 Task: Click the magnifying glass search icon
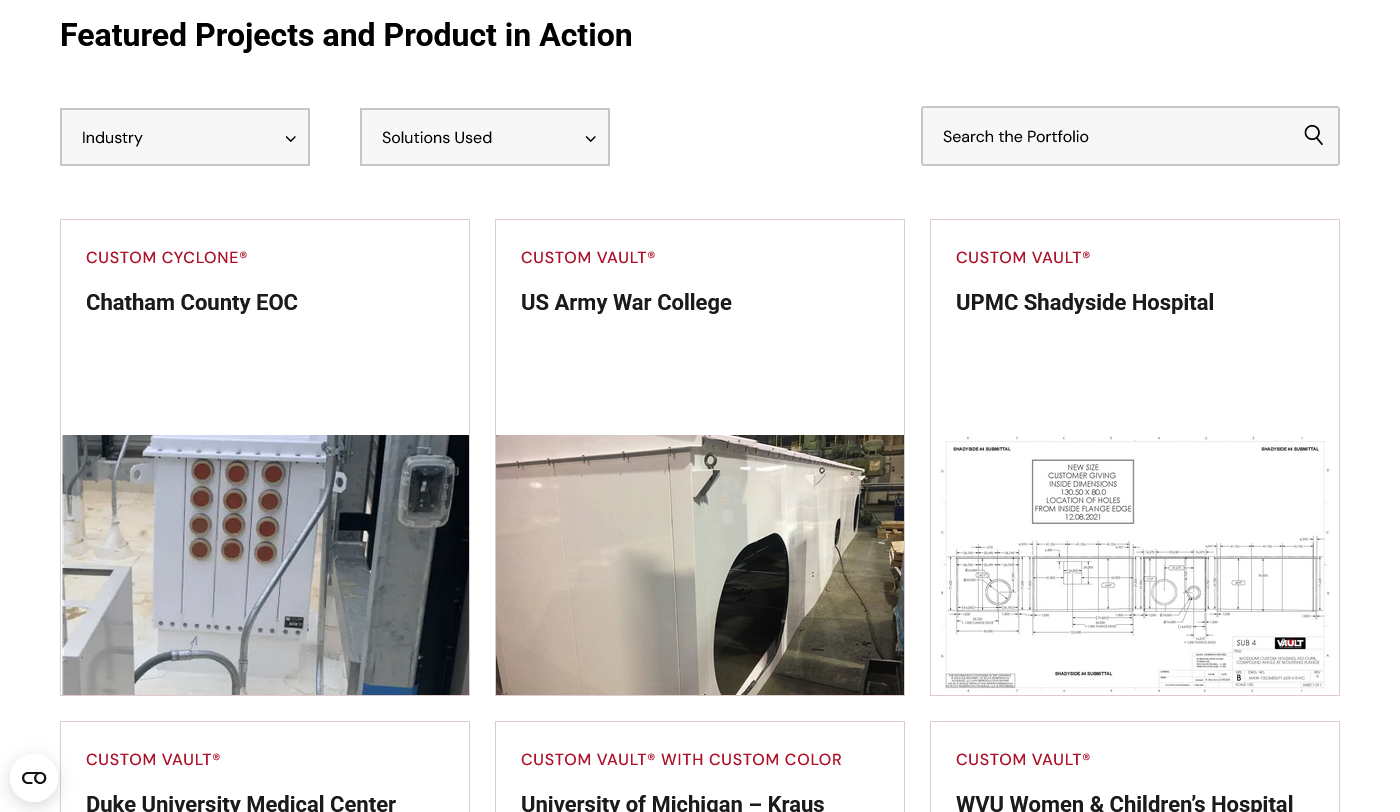tap(1313, 135)
